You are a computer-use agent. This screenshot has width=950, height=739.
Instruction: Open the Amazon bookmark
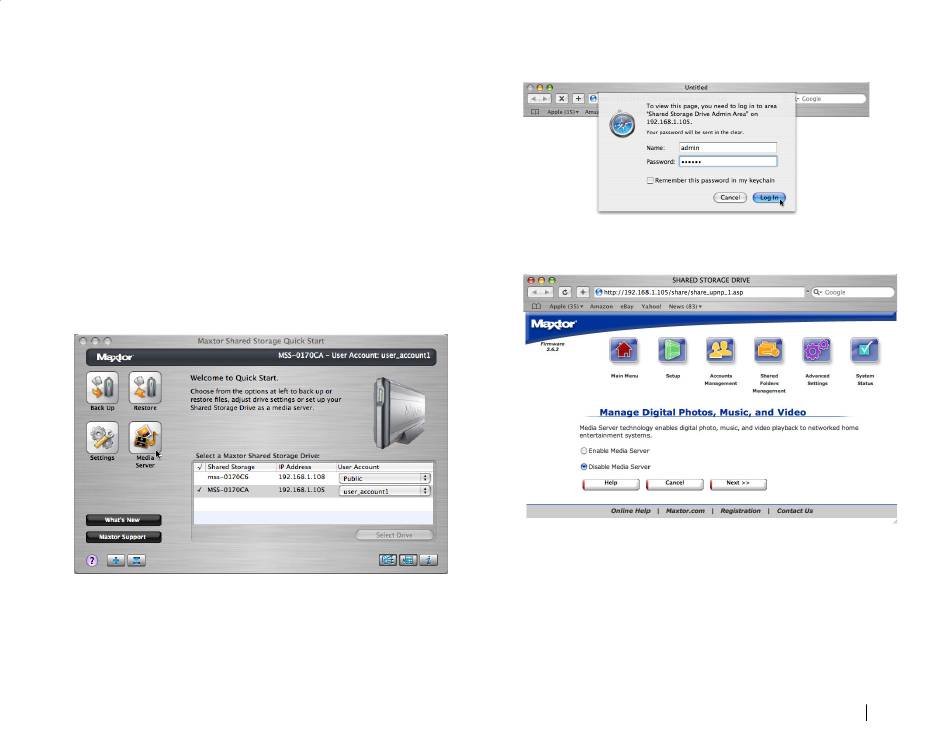coord(602,307)
